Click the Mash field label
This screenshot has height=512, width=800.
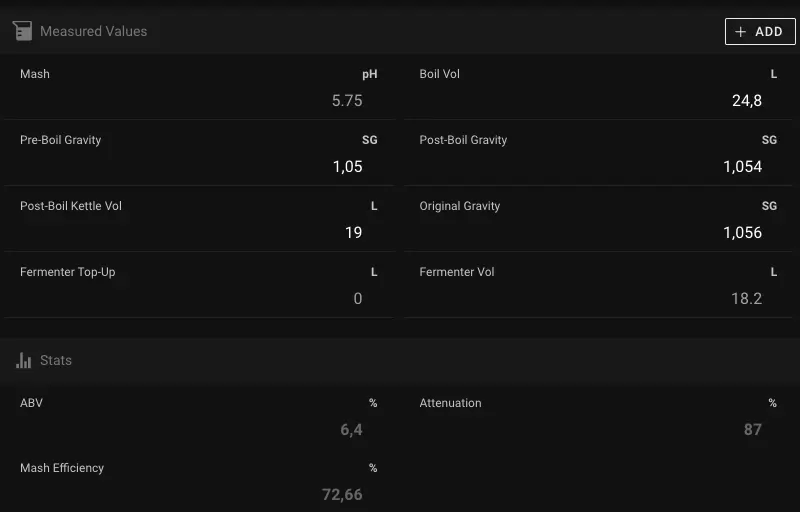(x=35, y=74)
